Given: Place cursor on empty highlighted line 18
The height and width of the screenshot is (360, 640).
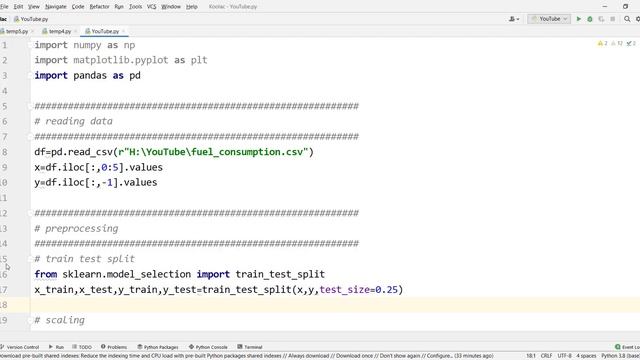Looking at the screenshot, I should pos(335,305).
